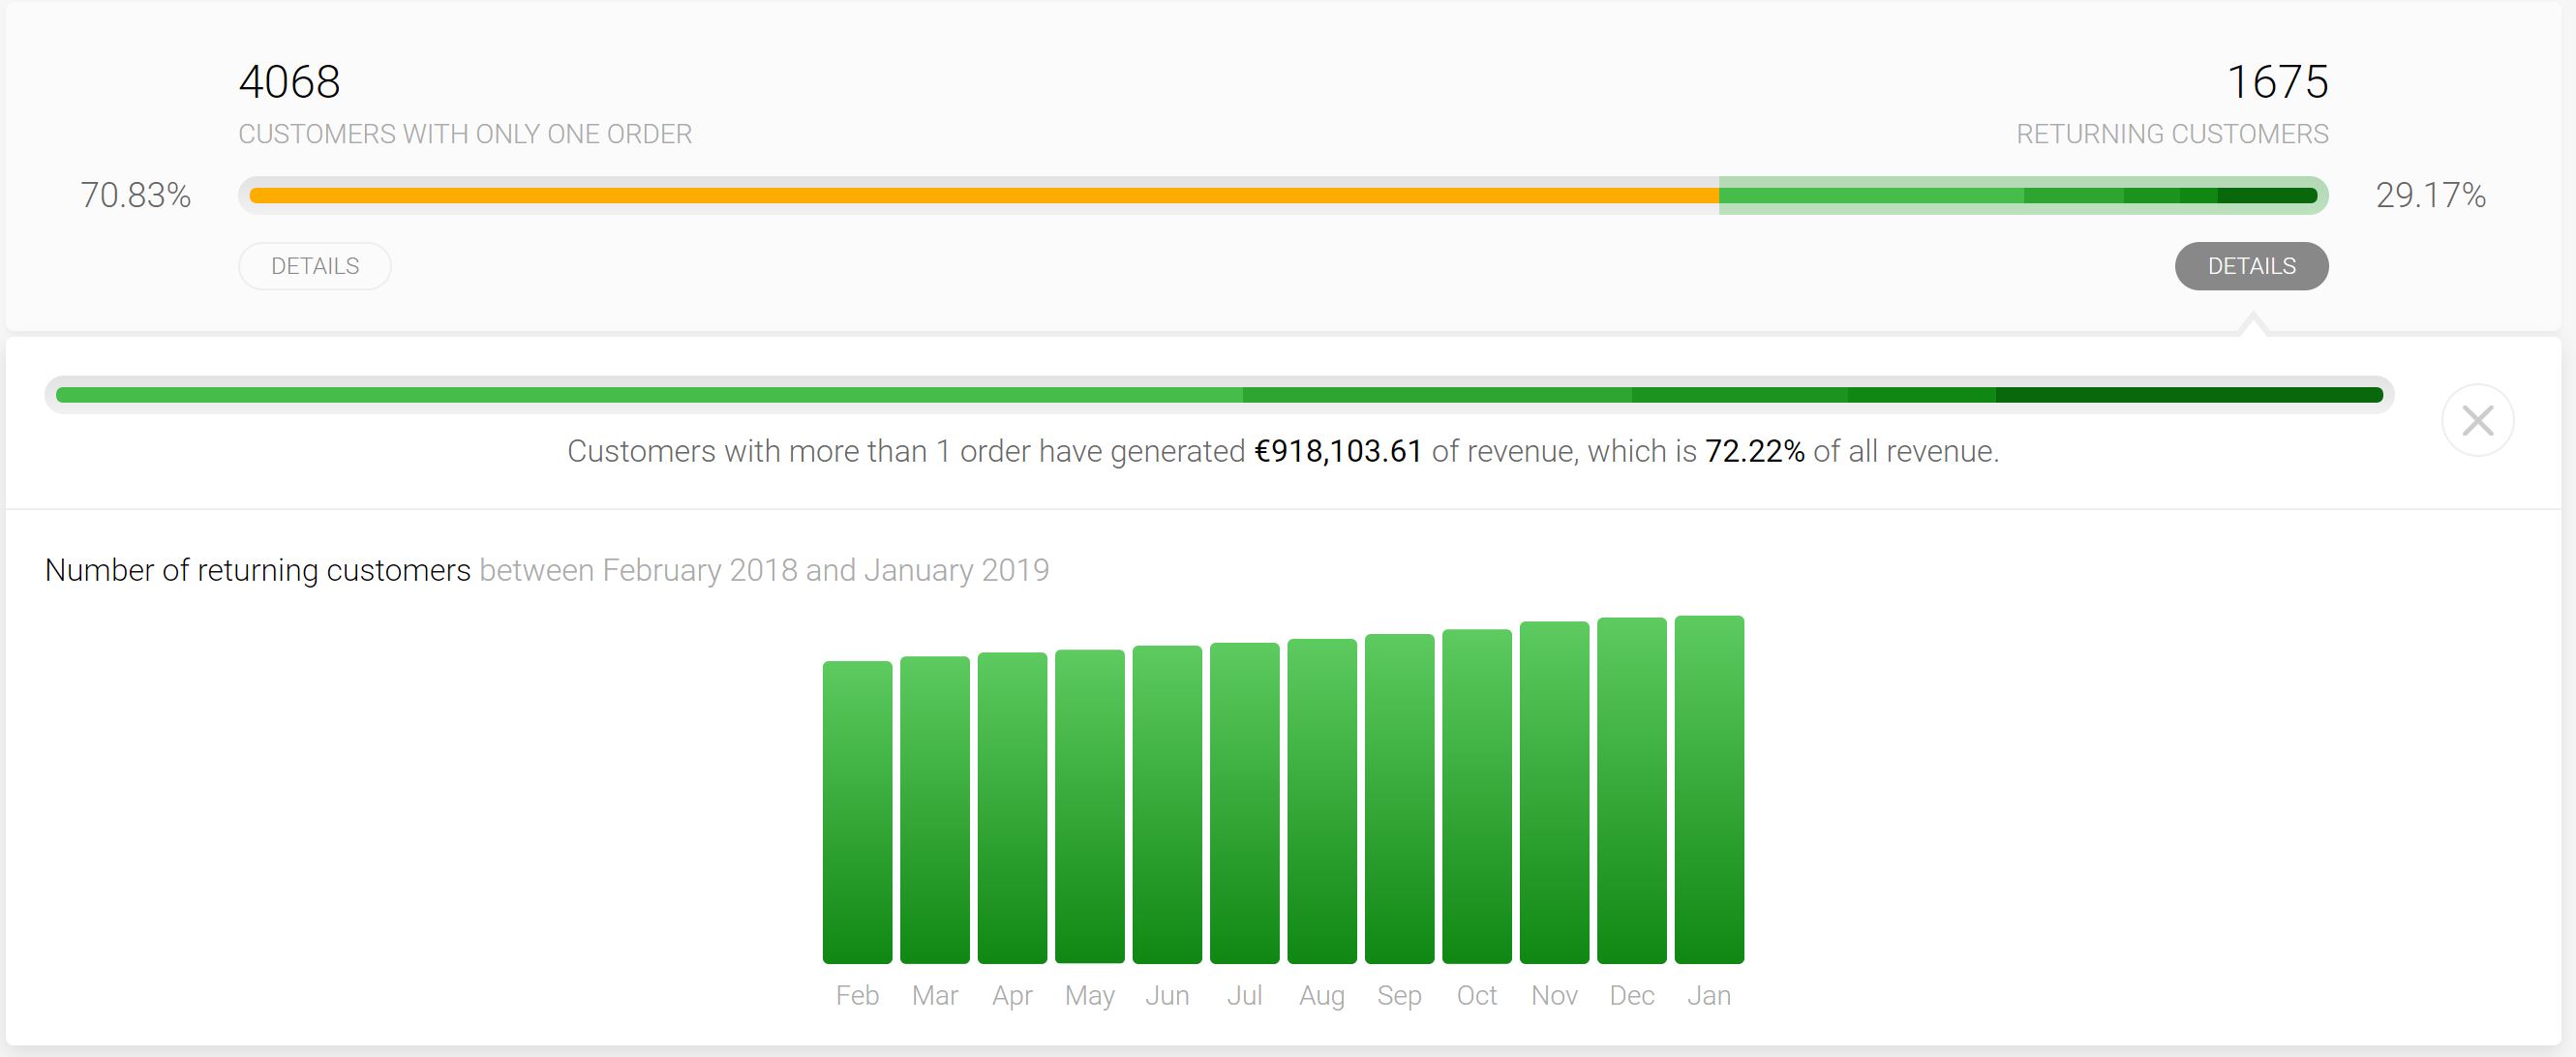2576x1057 pixels.
Task: Select the Dec bar in the chart
Action: pos(1632,791)
